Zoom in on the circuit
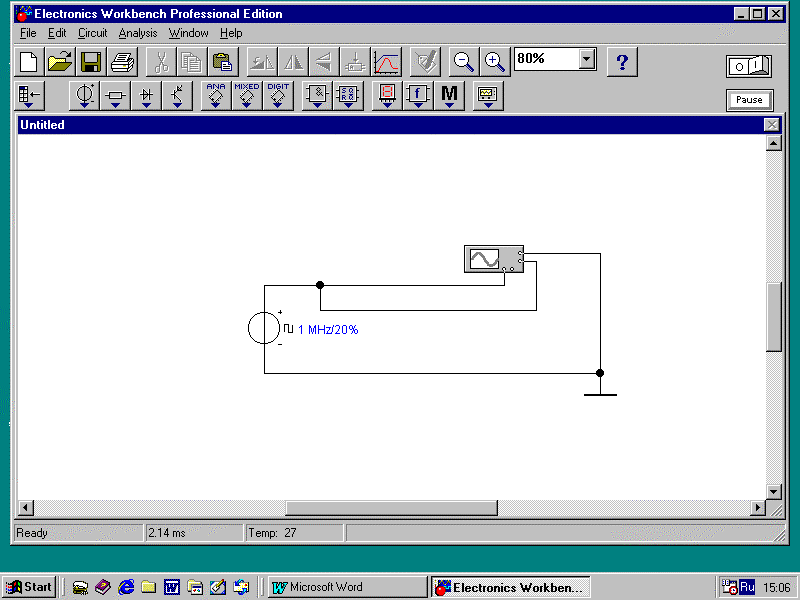Image resolution: width=800 pixels, height=600 pixels. coord(495,62)
